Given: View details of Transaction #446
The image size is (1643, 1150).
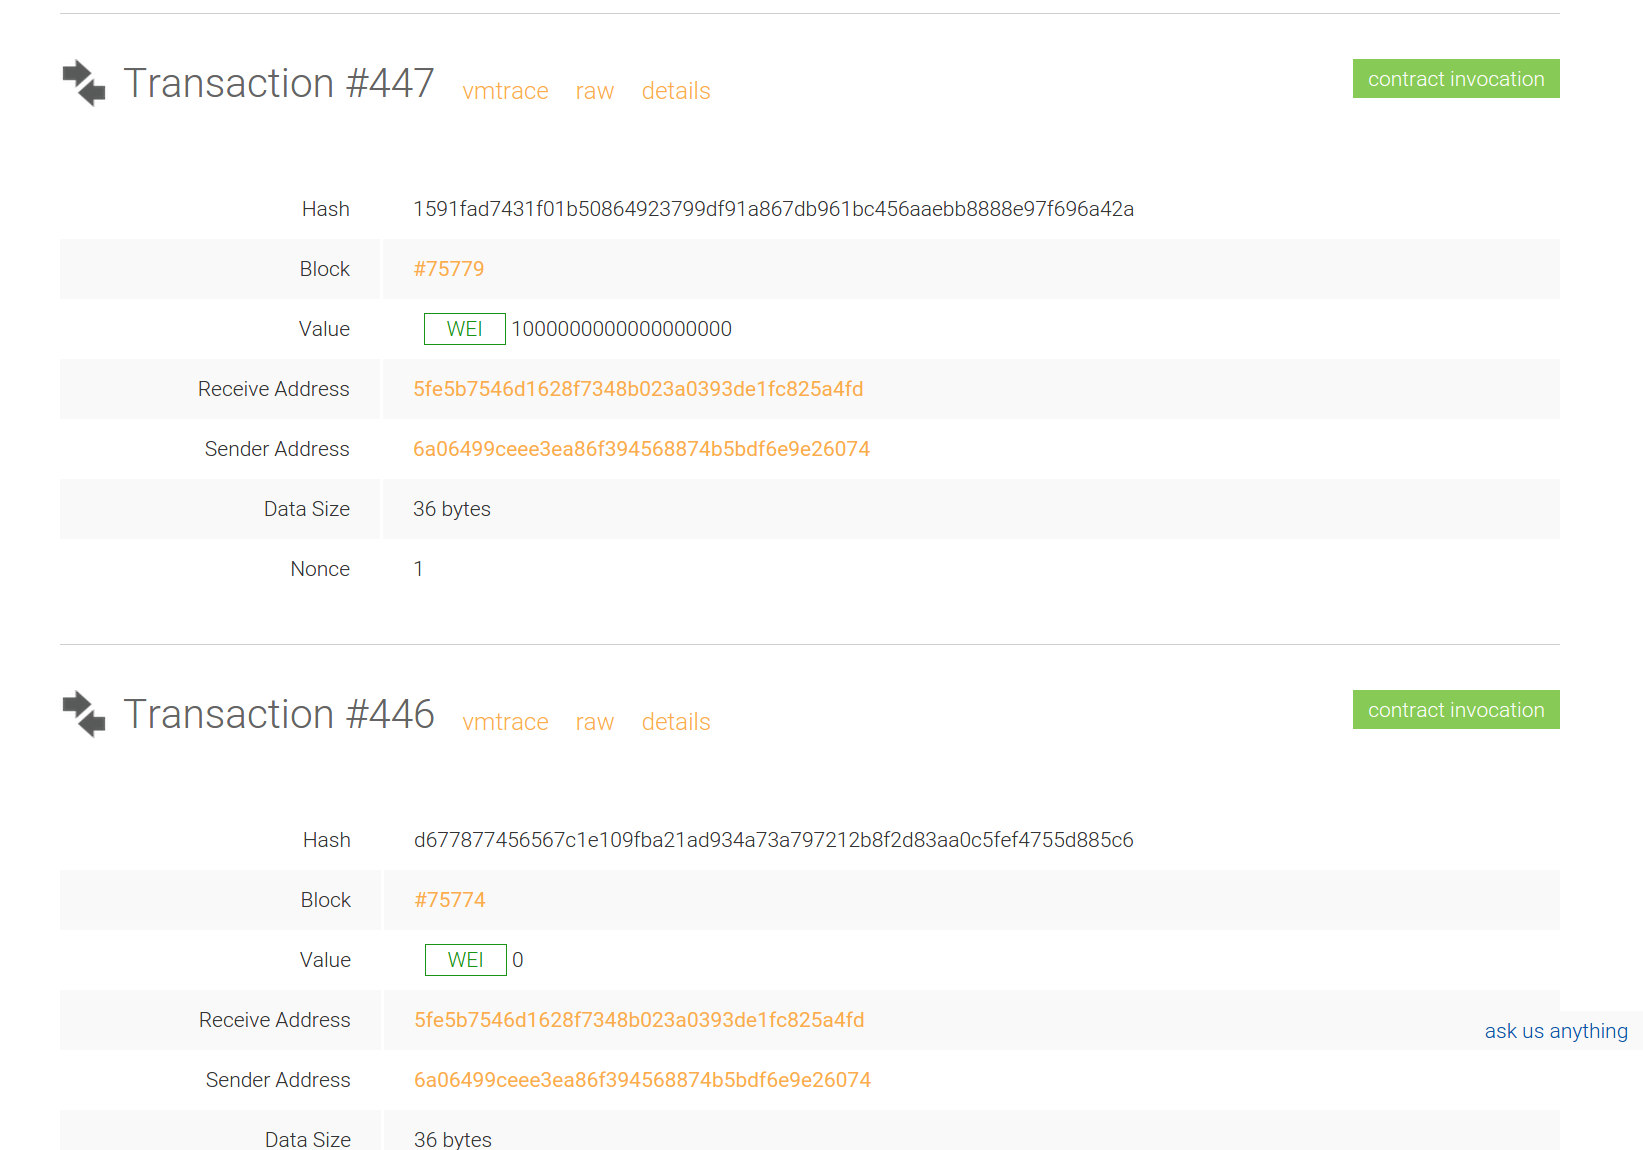Looking at the screenshot, I should coord(676,722).
